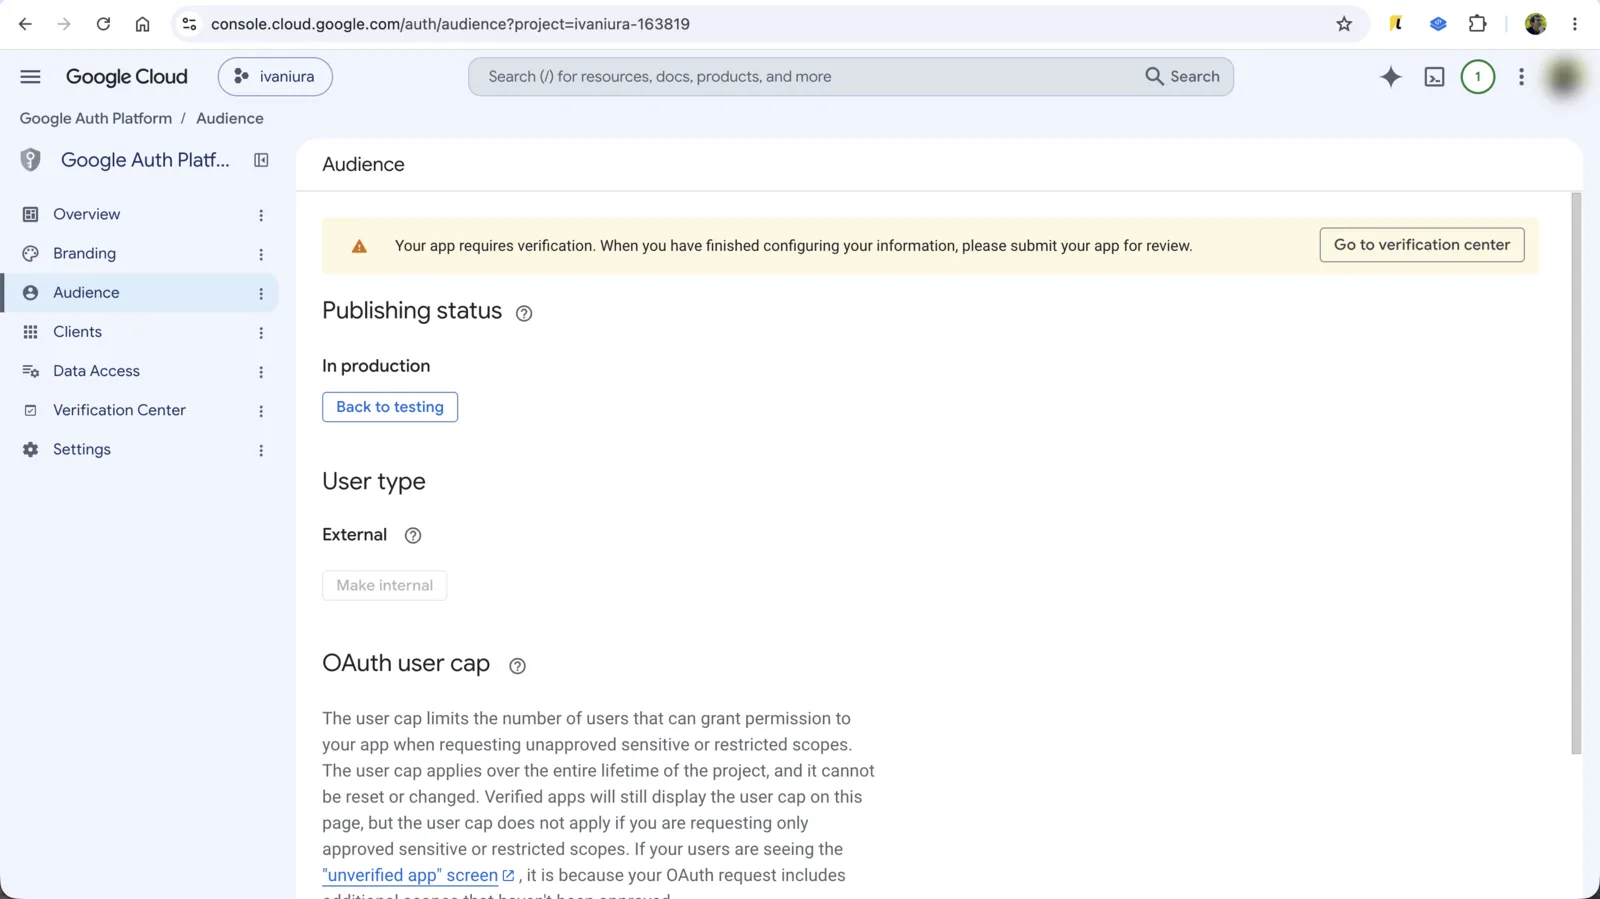Expand more options for Verification Center
This screenshot has width=1600, height=899.
click(x=261, y=411)
